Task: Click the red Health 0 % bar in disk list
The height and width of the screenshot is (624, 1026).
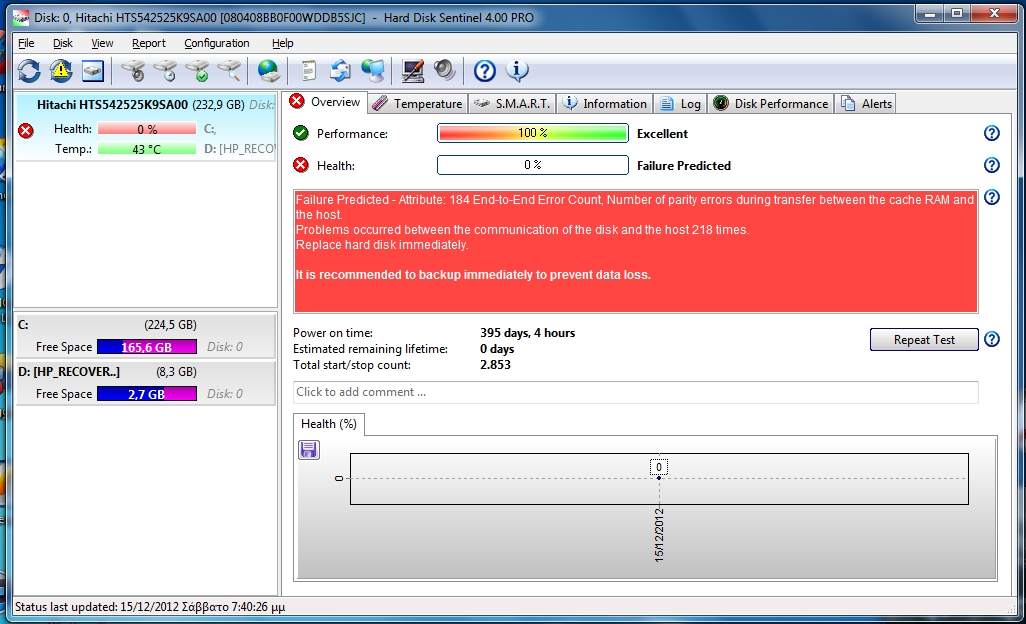Action: pos(147,129)
